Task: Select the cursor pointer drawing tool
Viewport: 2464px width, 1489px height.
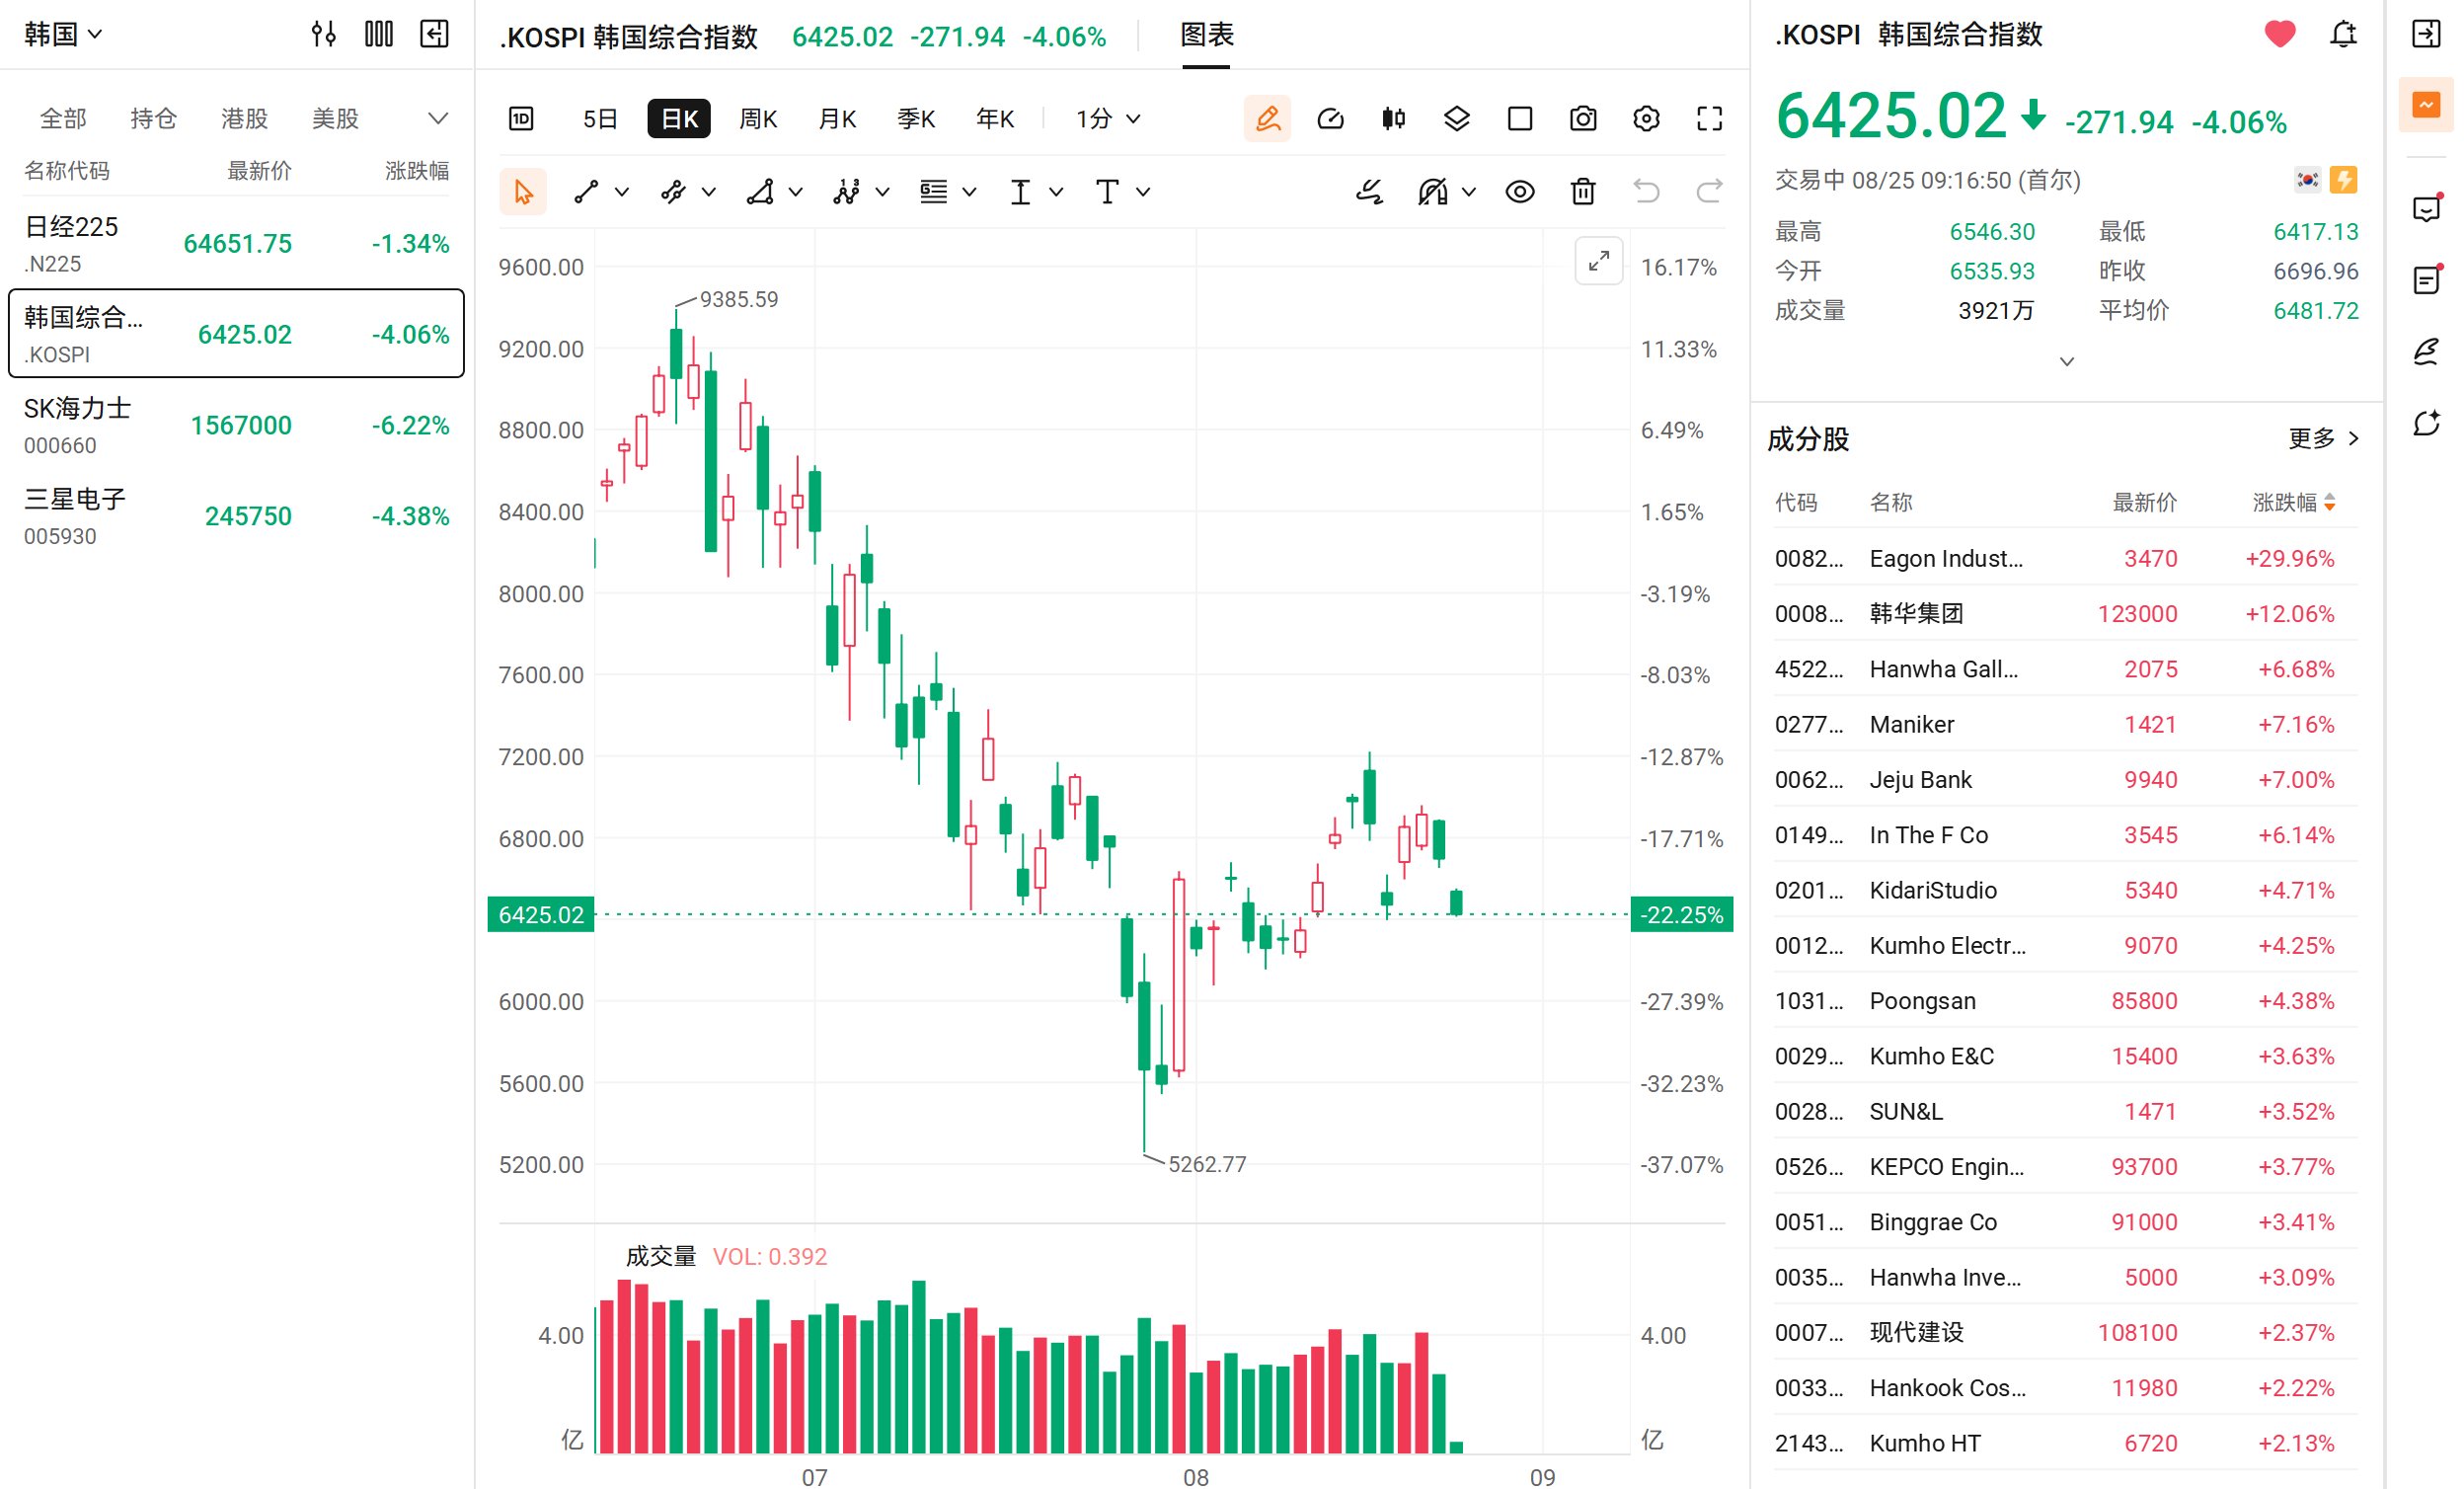Action: pyautogui.click(x=523, y=191)
